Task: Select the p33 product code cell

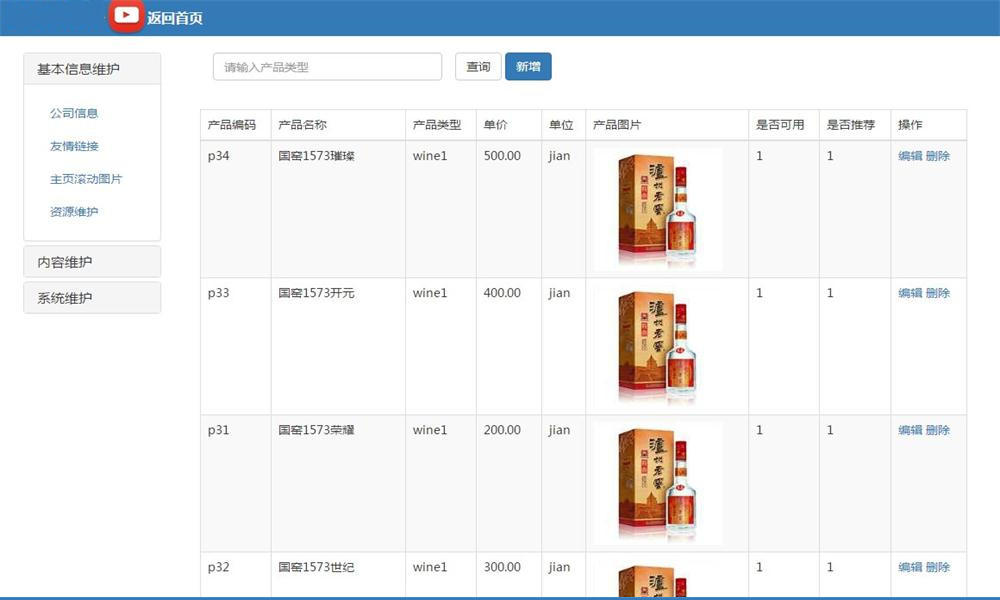Action: [x=236, y=346]
